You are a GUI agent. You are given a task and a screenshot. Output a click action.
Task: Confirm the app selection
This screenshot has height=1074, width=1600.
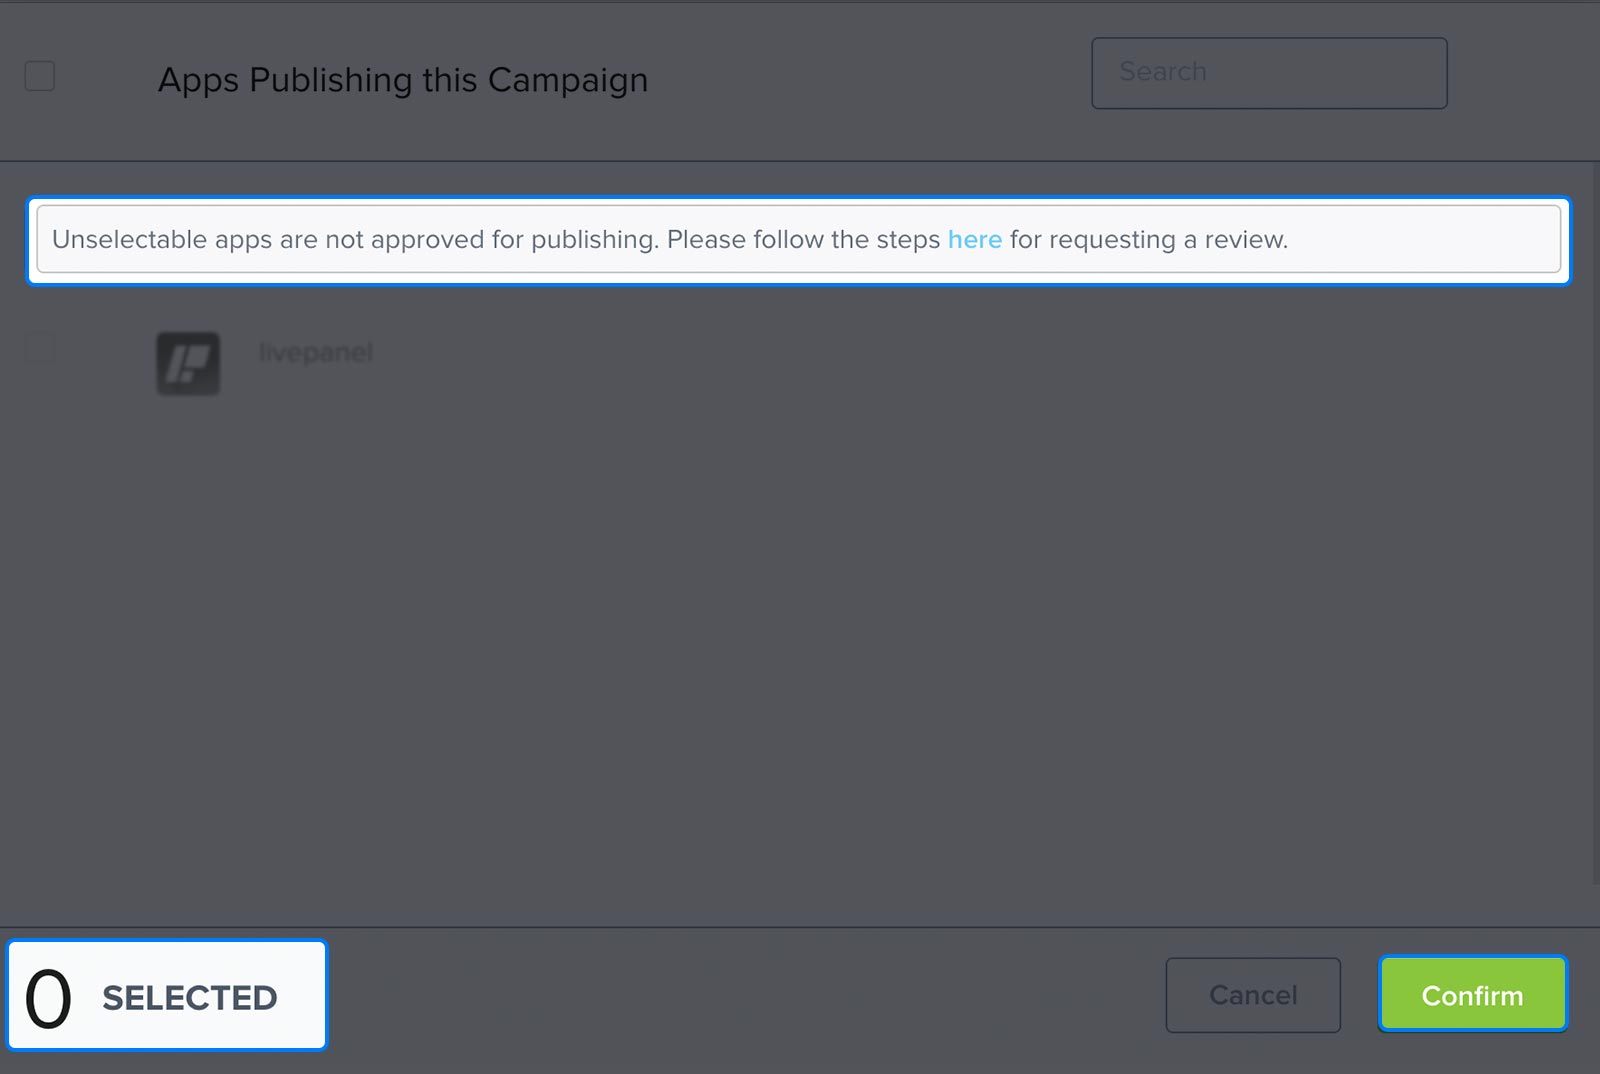[1473, 995]
